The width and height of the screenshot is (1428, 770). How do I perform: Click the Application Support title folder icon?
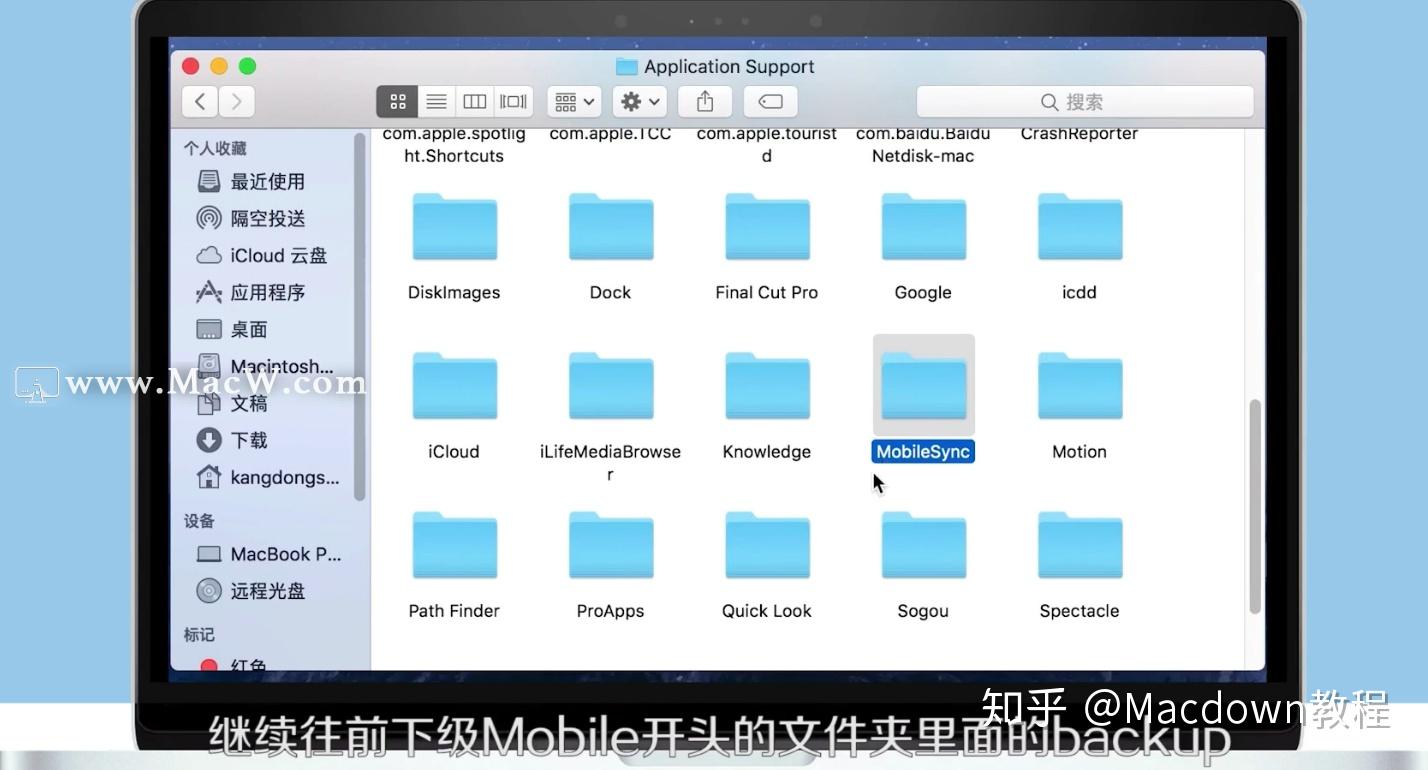[627, 66]
